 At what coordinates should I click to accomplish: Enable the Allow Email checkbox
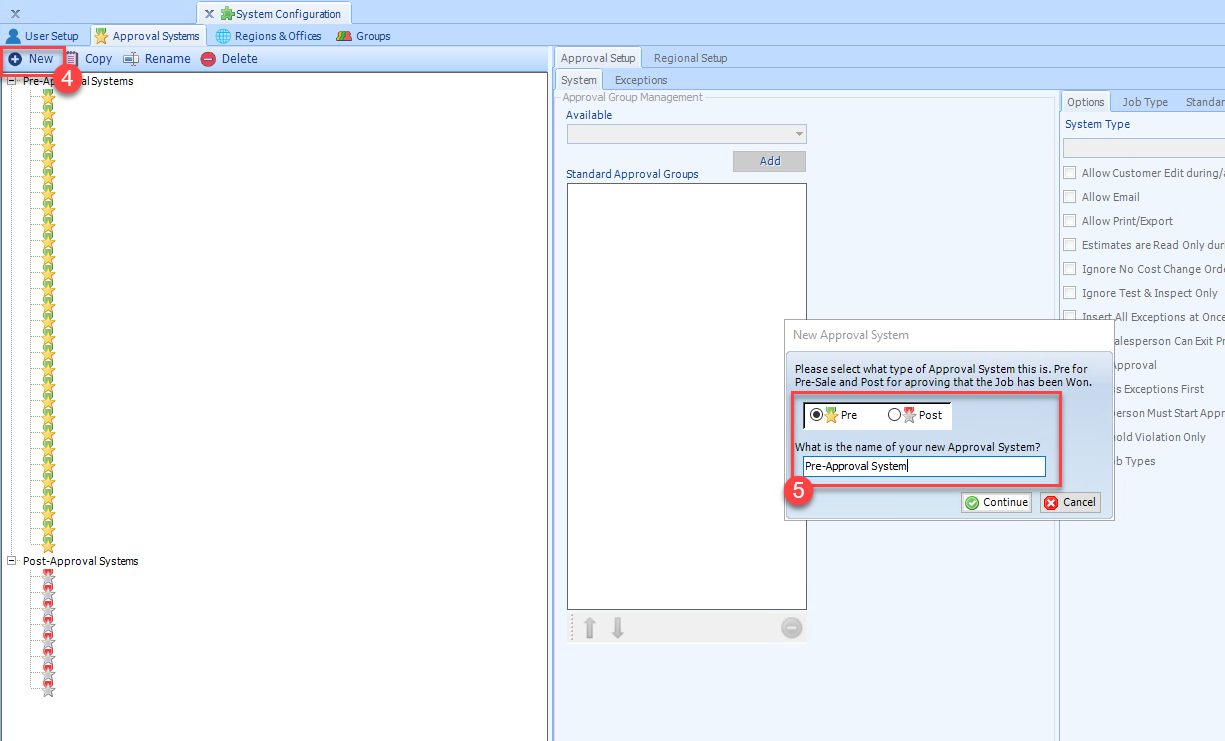(x=1068, y=196)
